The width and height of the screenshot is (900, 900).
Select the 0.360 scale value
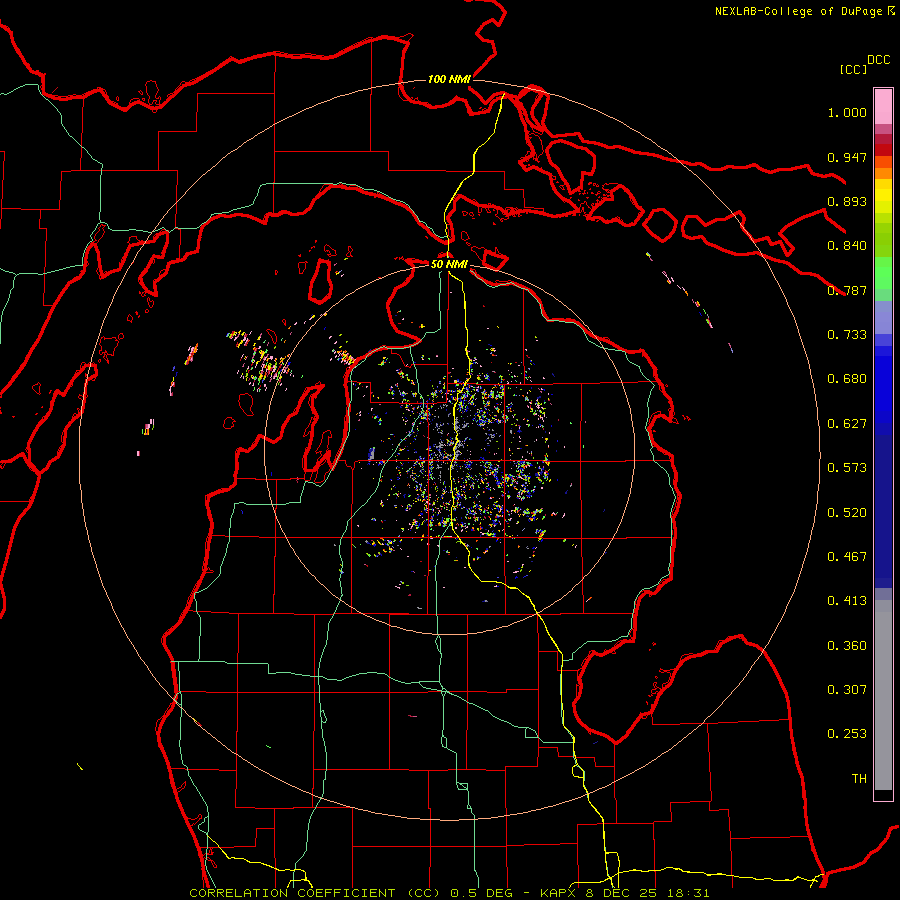point(847,646)
